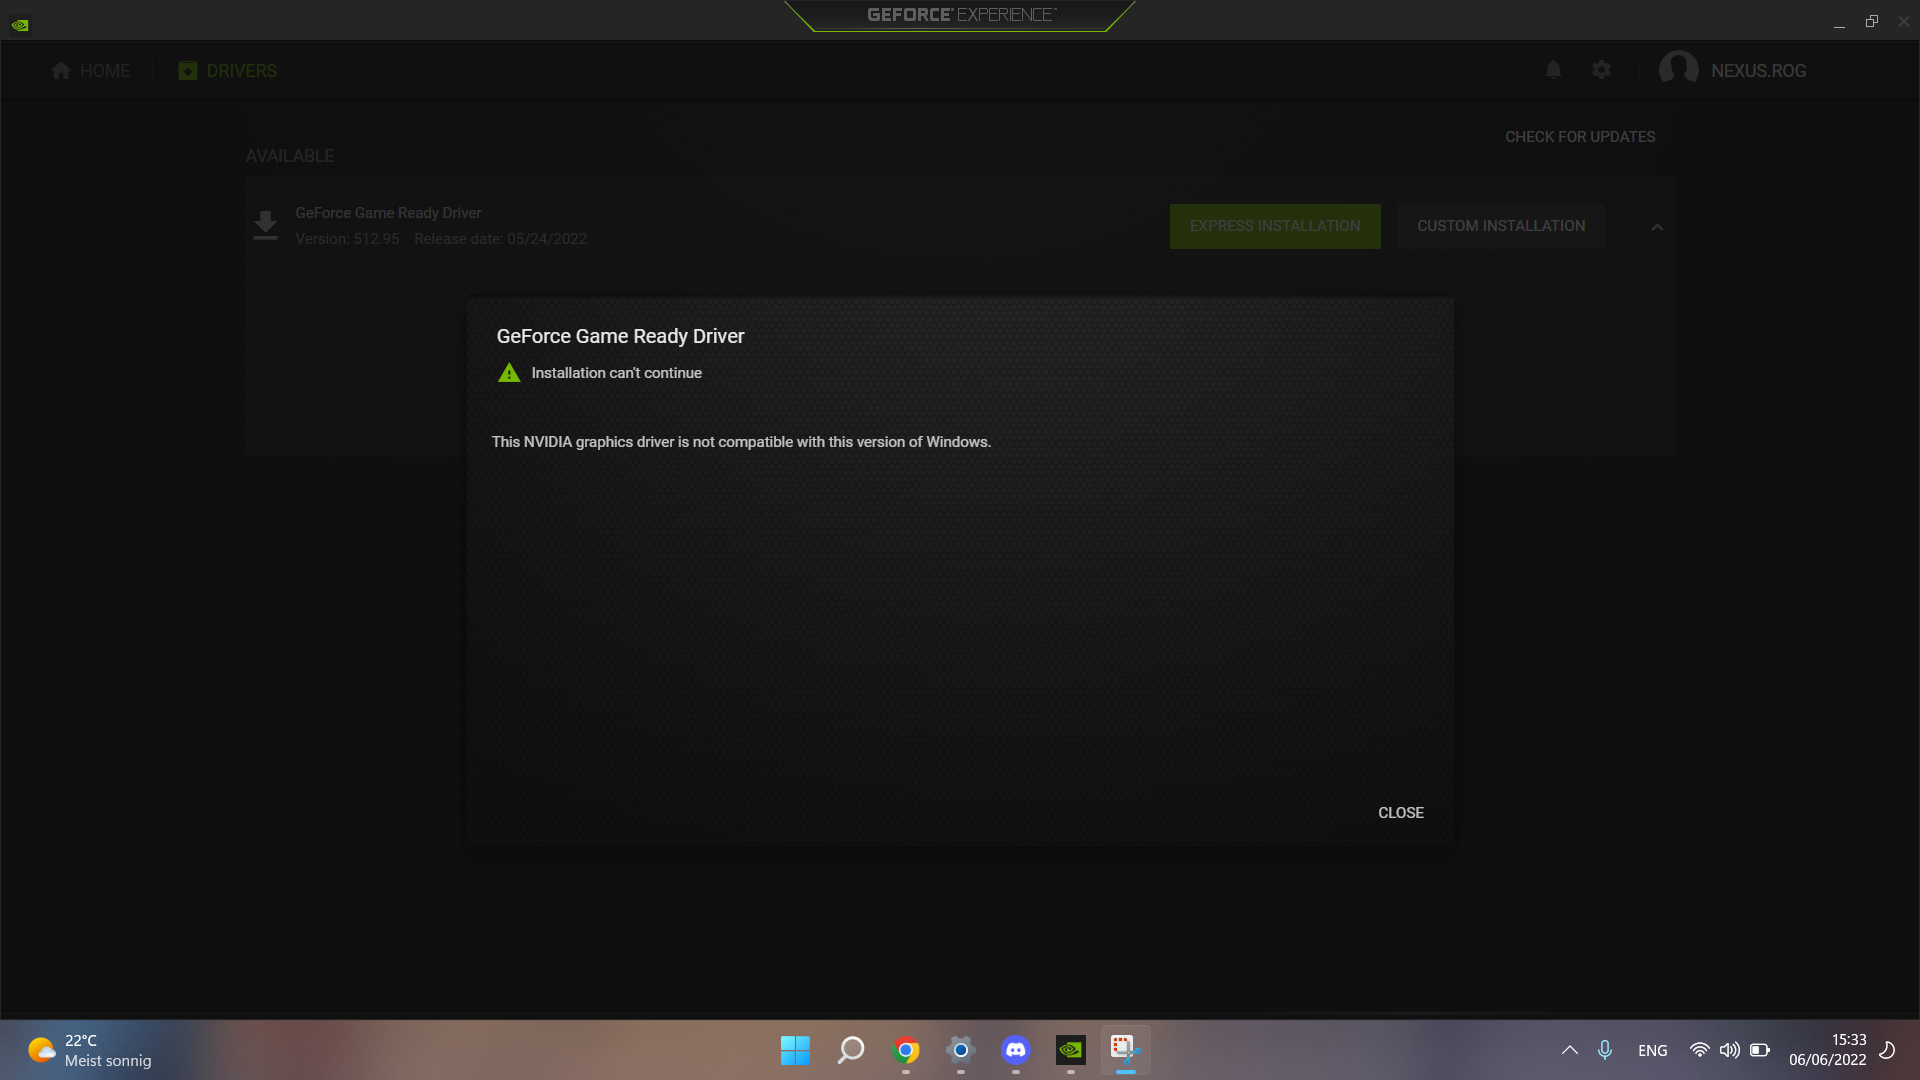Open Google Chrome from taskbar
Image resolution: width=1920 pixels, height=1080 pixels.
click(906, 1050)
